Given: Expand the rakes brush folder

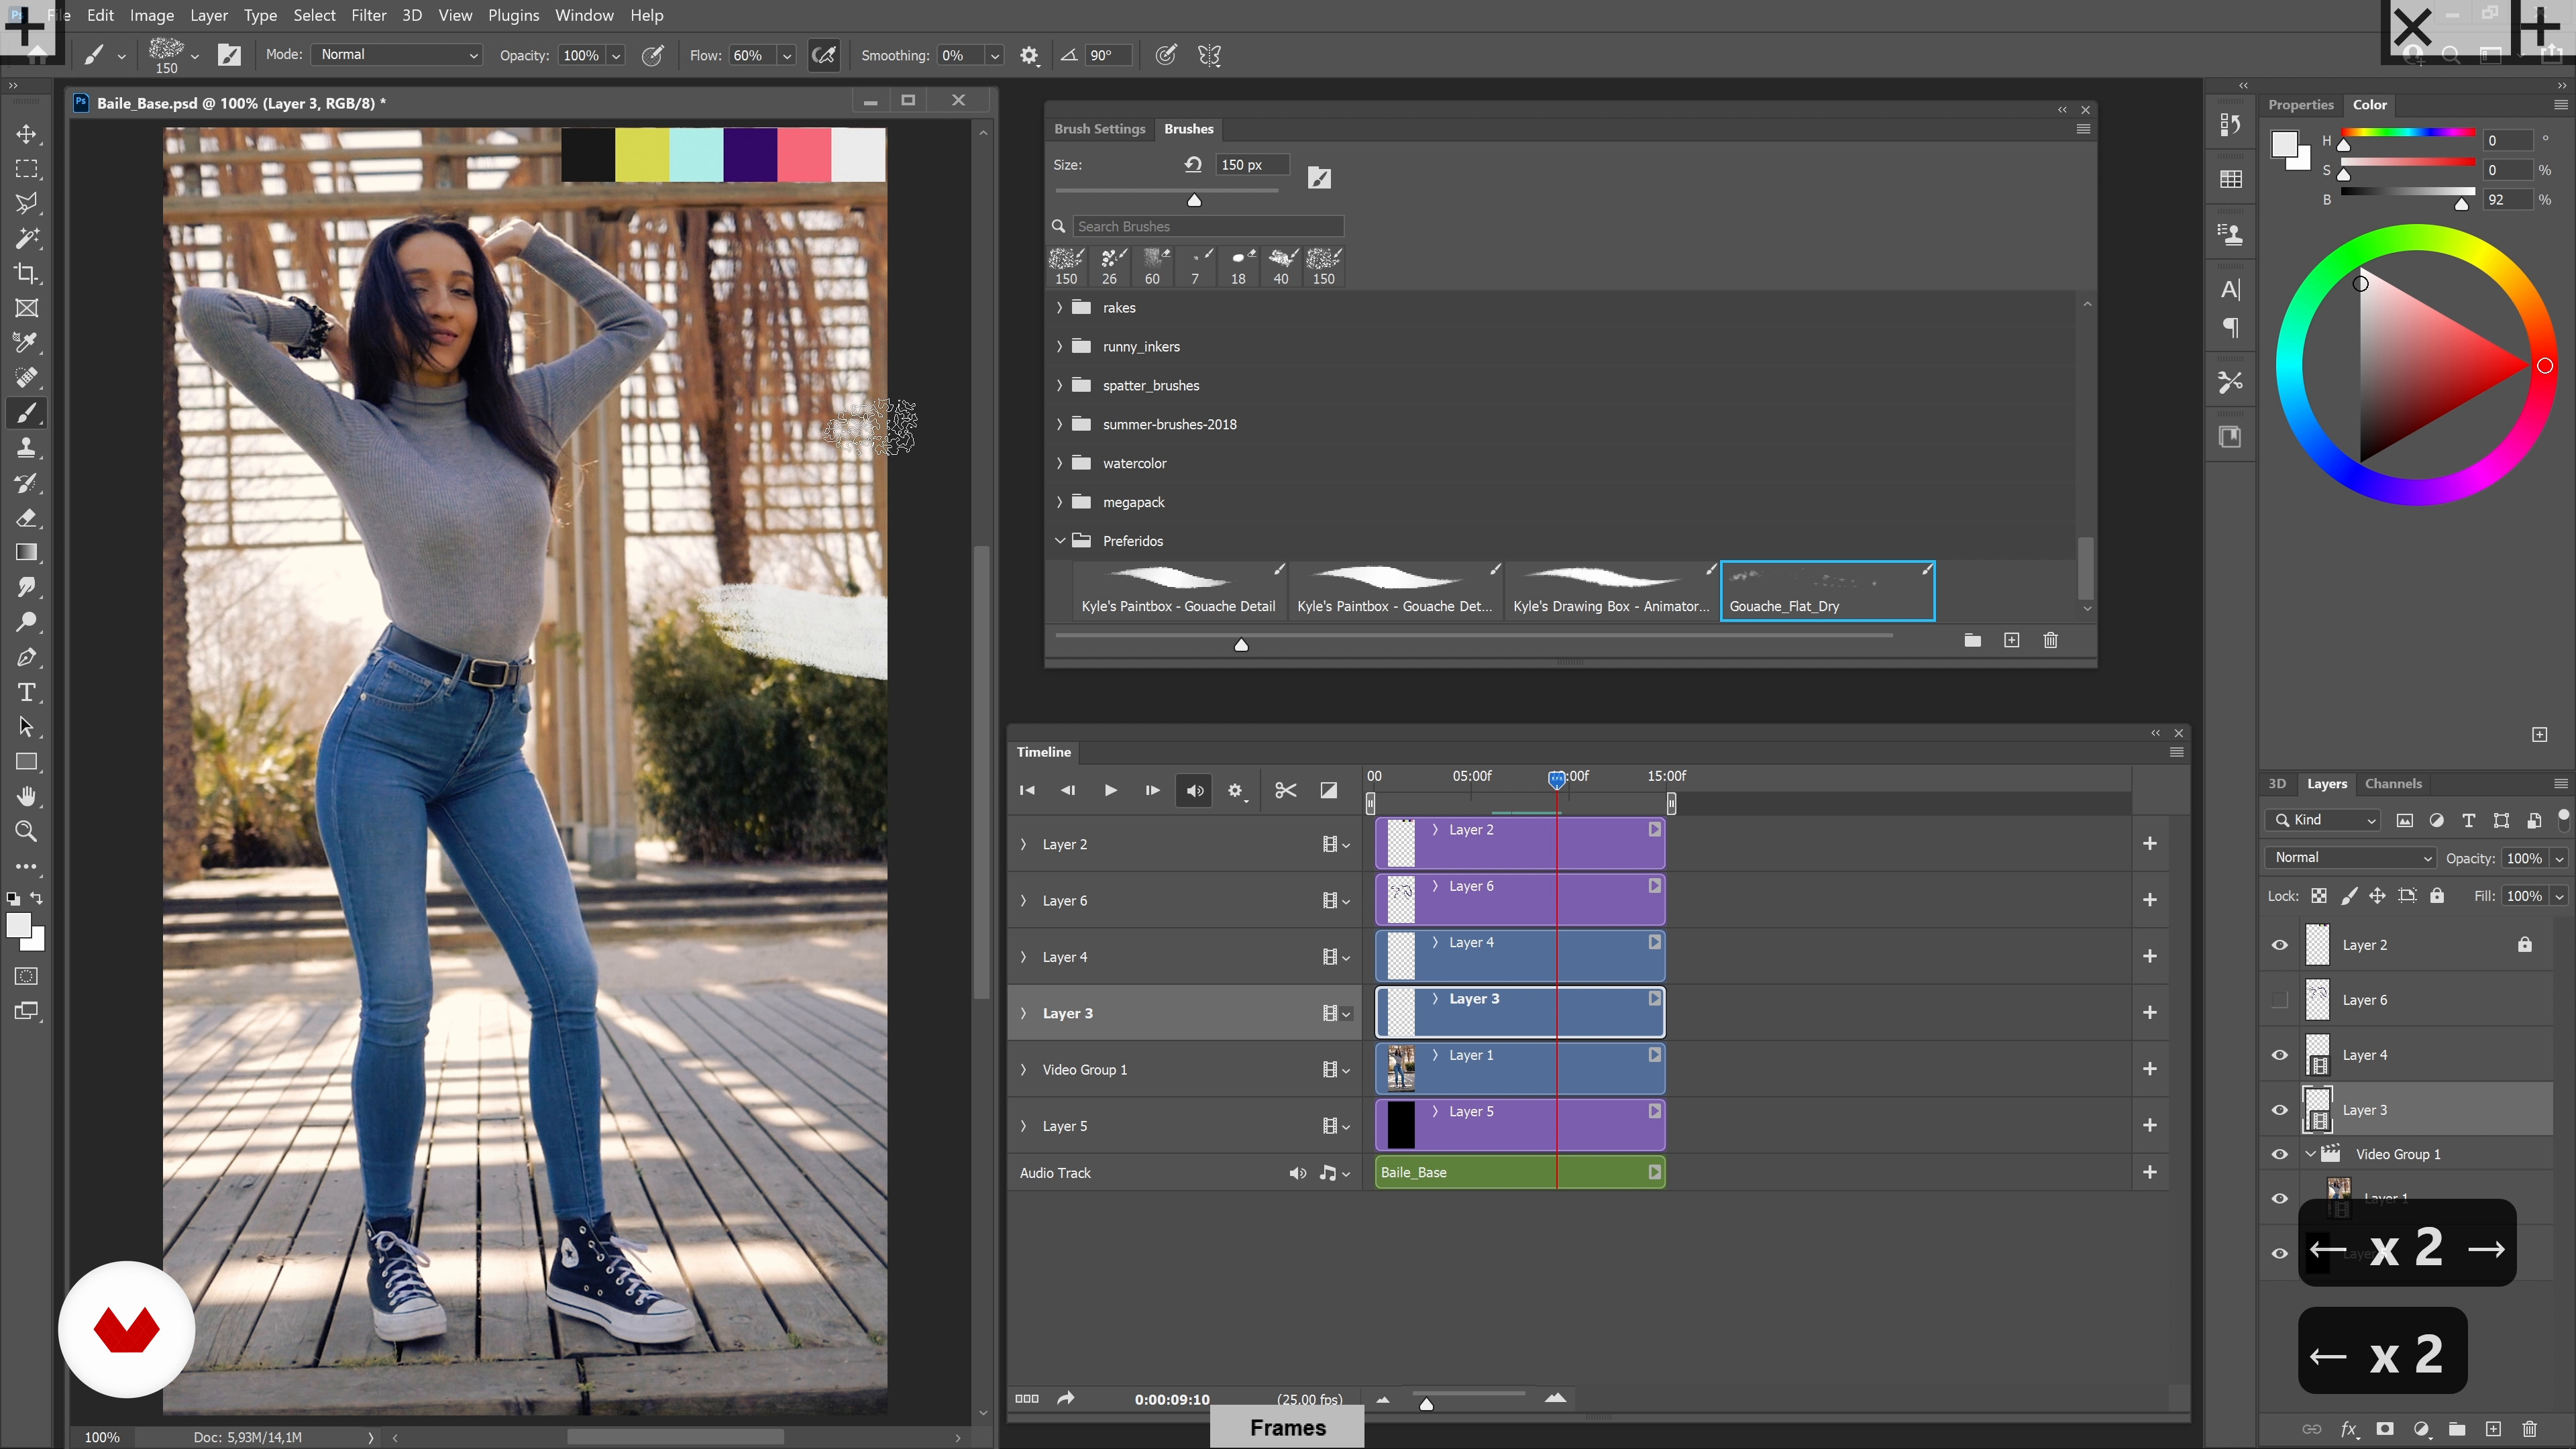Looking at the screenshot, I should [1059, 308].
